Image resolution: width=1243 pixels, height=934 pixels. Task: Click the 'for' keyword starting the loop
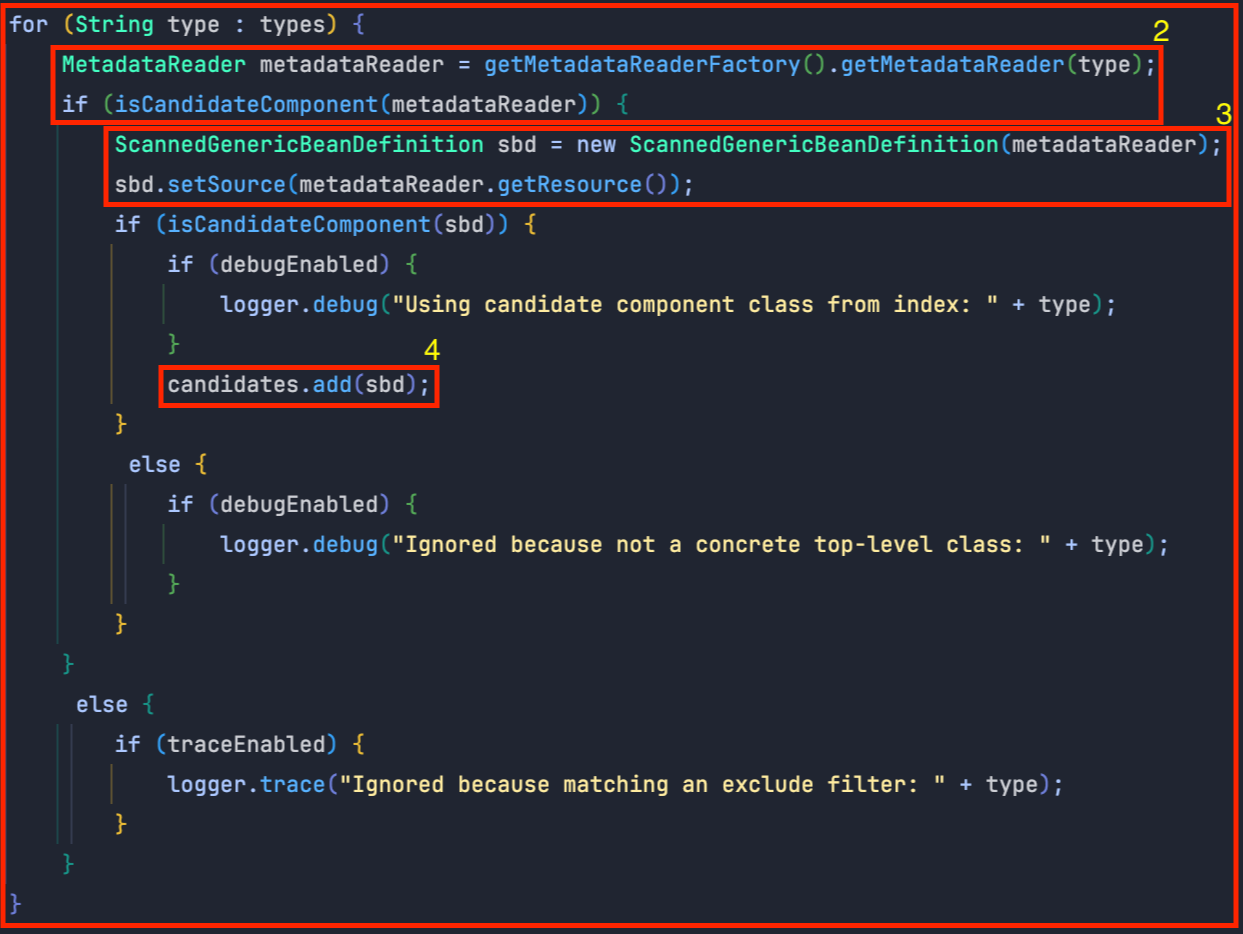point(28,24)
